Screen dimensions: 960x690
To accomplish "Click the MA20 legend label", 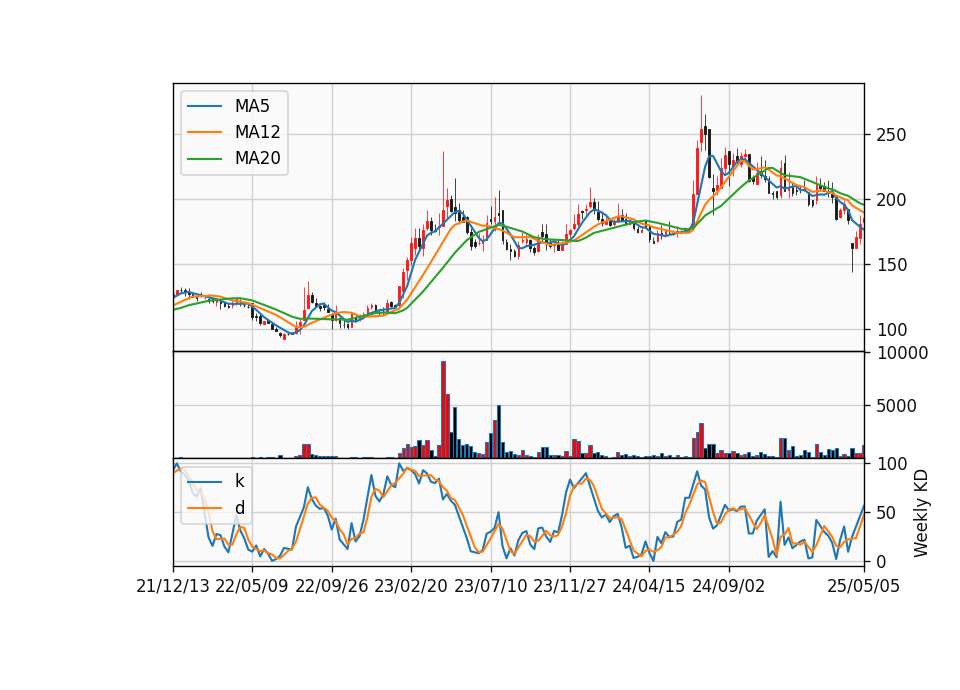I will [x=257, y=159].
